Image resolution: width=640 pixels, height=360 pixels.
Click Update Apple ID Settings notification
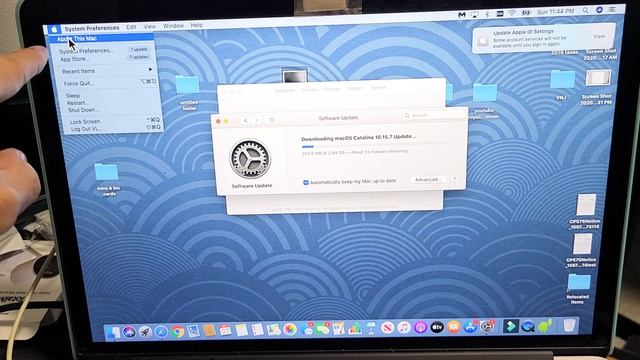pyautogui.click(x=543, y=38)
